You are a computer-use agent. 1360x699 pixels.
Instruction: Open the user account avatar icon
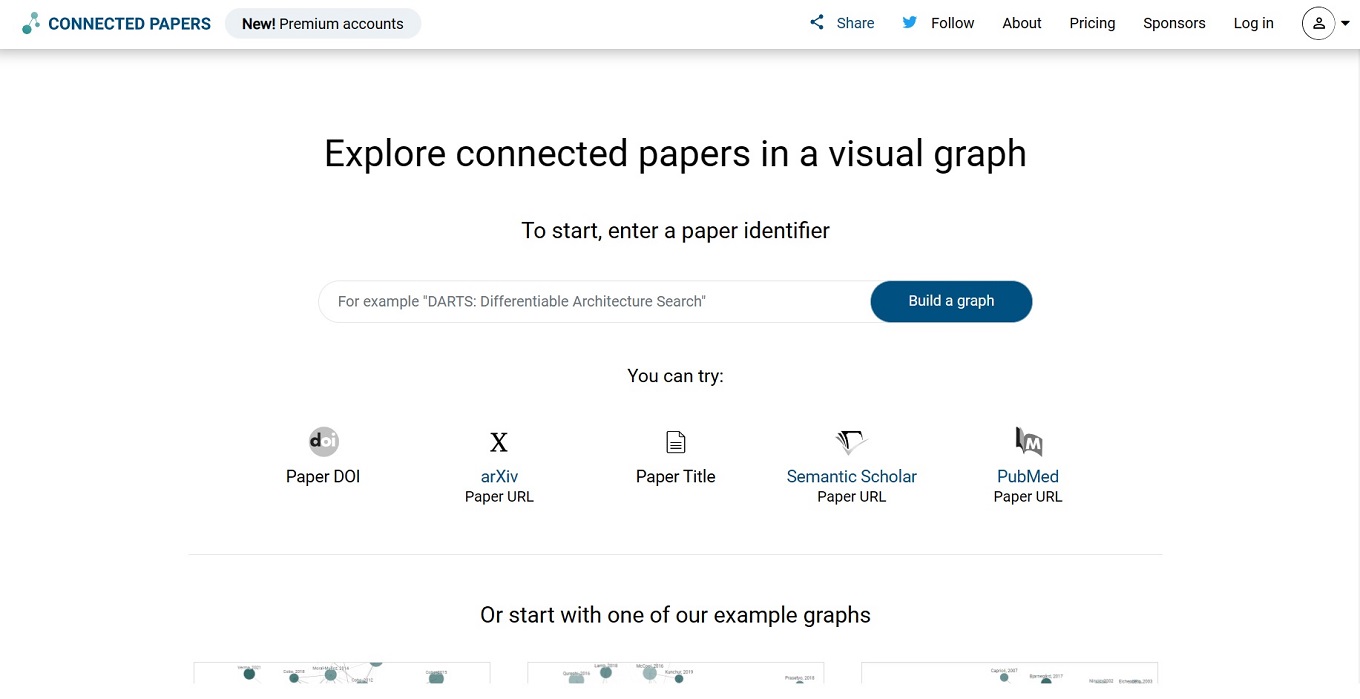pos(1318,23)
